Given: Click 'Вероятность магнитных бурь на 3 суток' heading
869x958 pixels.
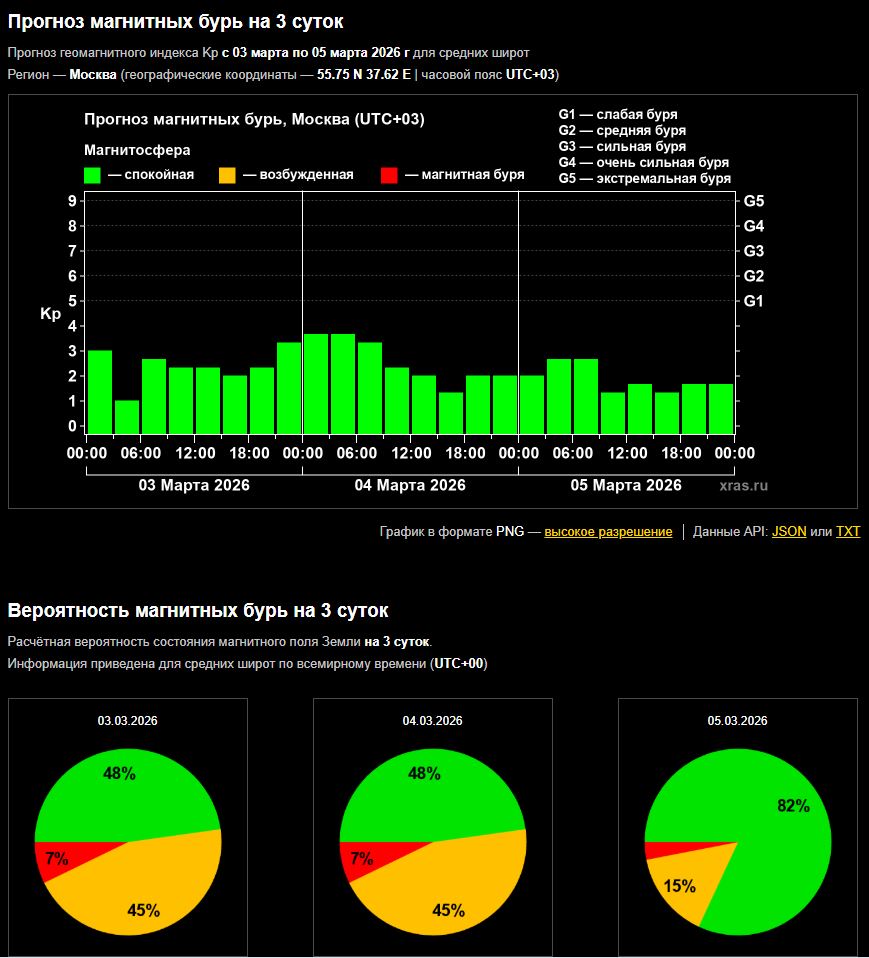Looking at the screenshot, I should coord(198,611).
